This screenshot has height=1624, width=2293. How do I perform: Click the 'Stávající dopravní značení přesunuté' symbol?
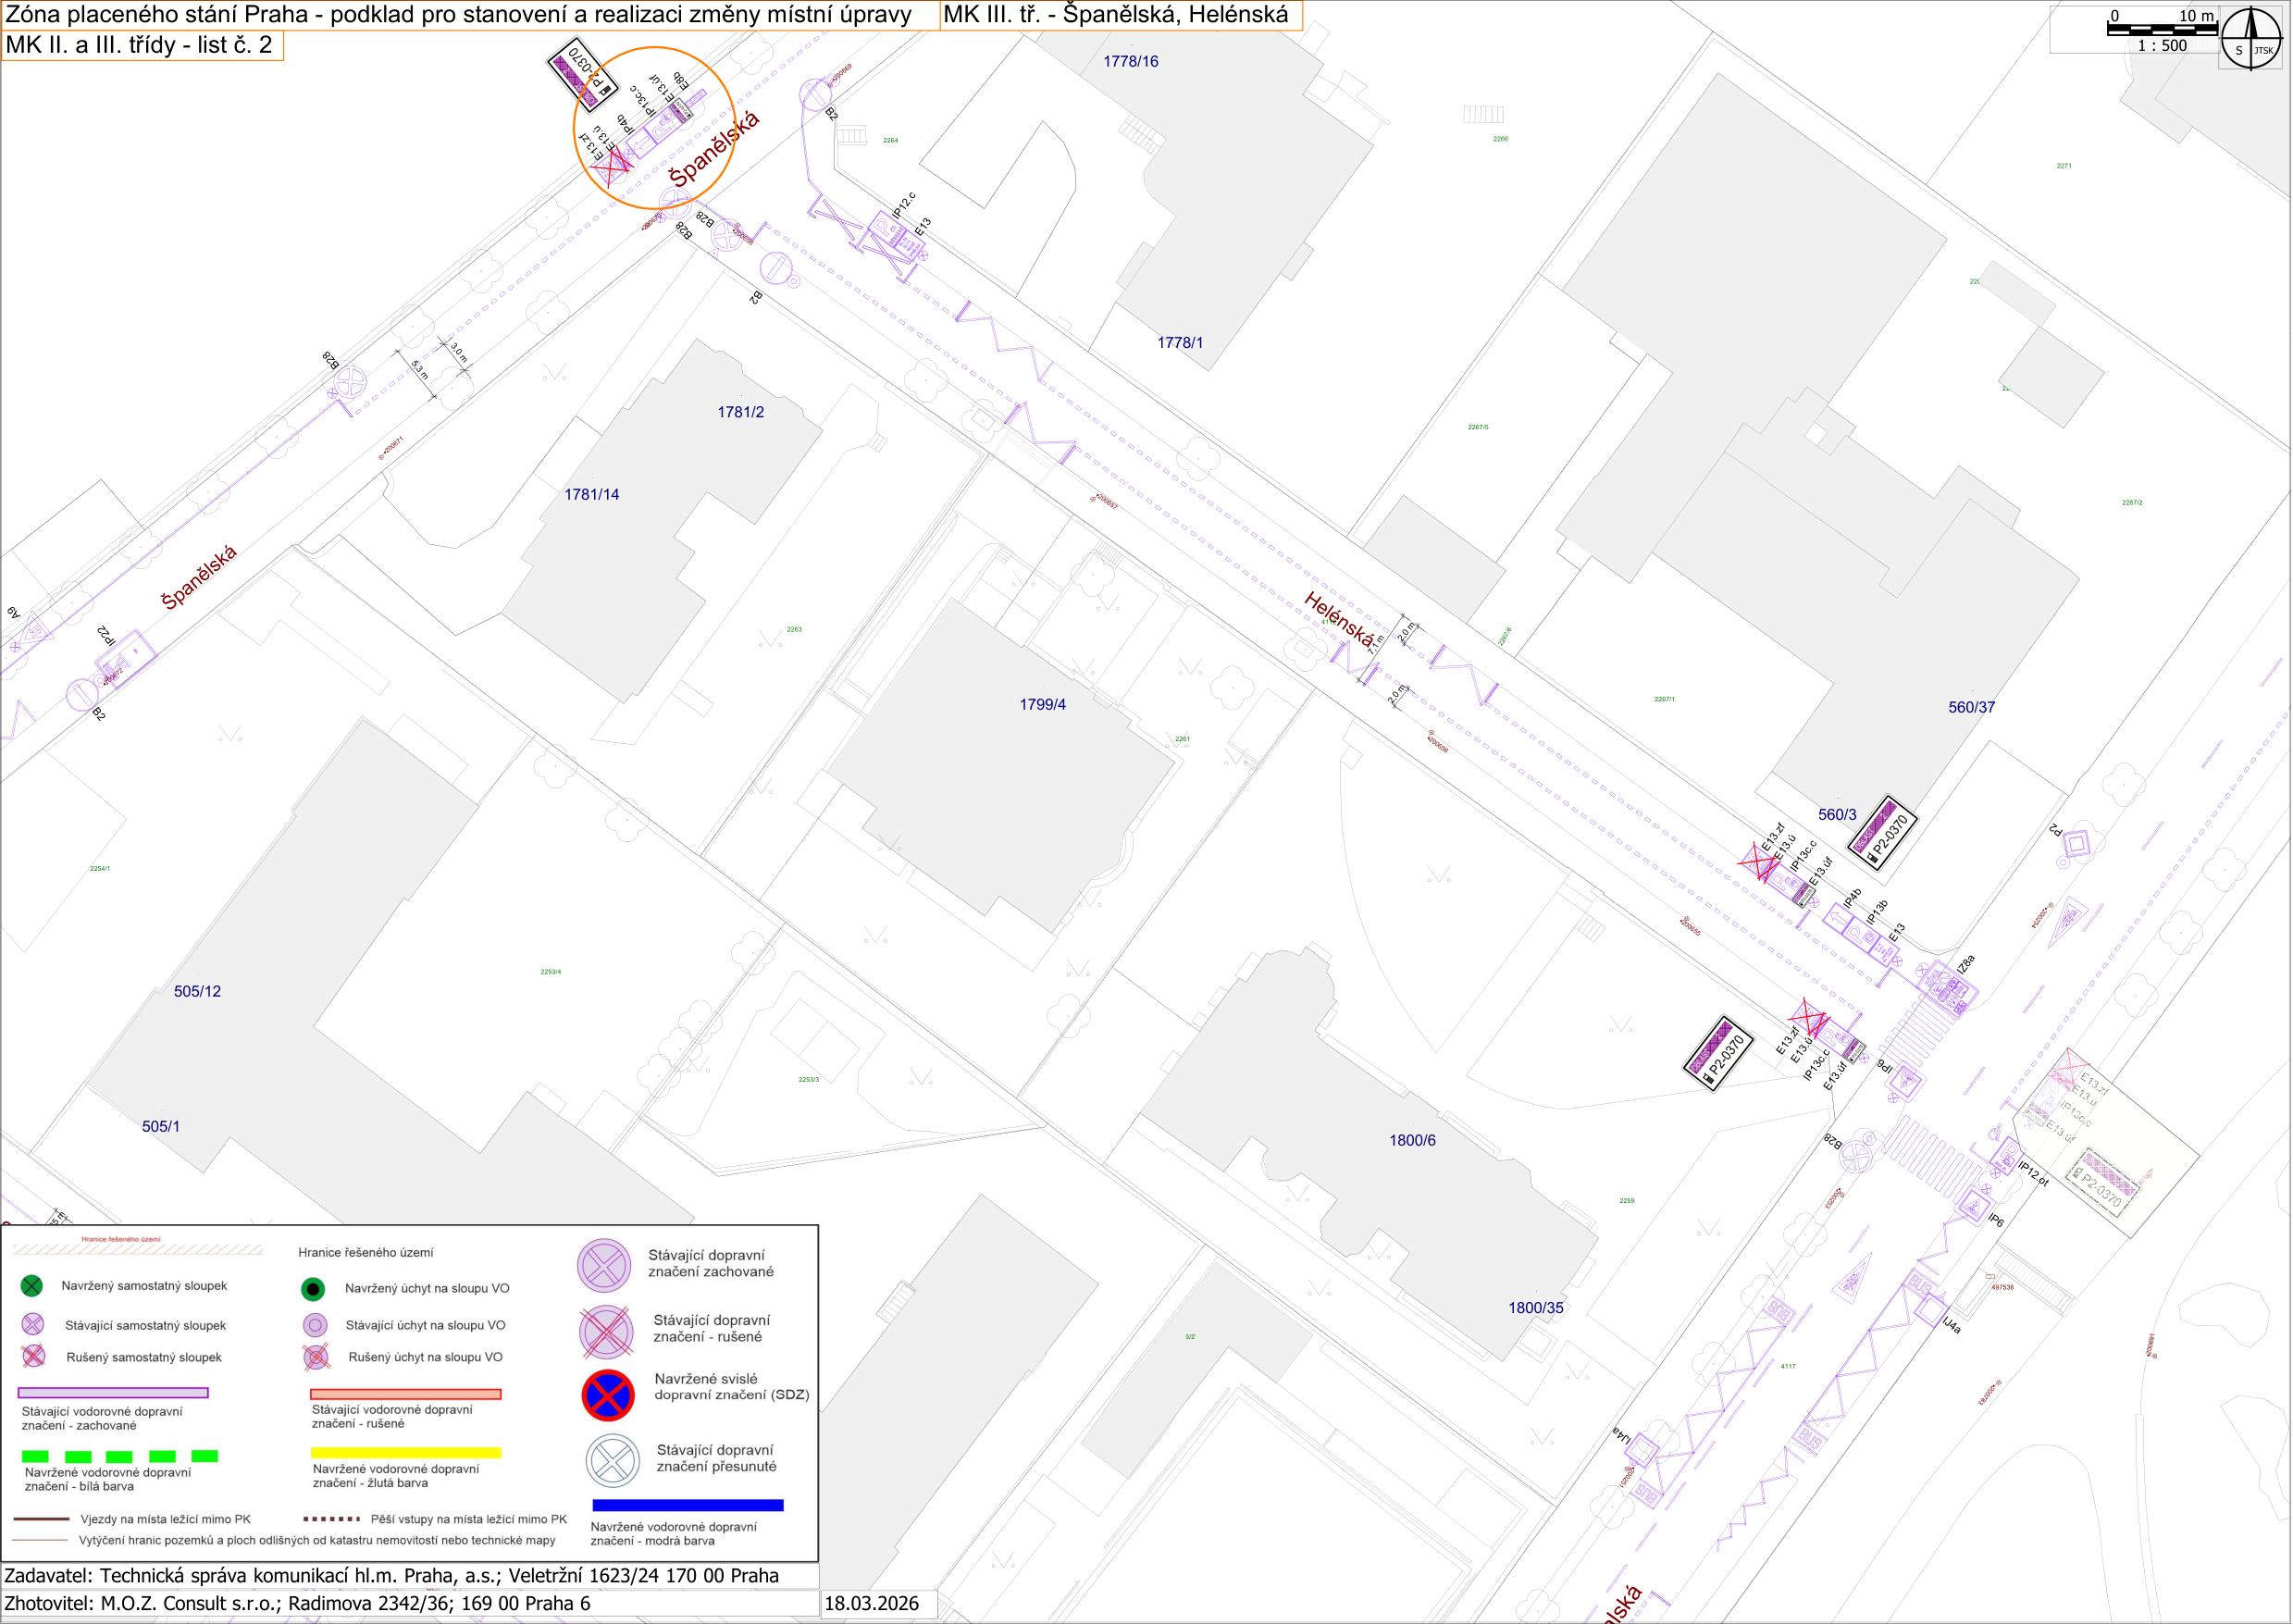[612, 1460]
